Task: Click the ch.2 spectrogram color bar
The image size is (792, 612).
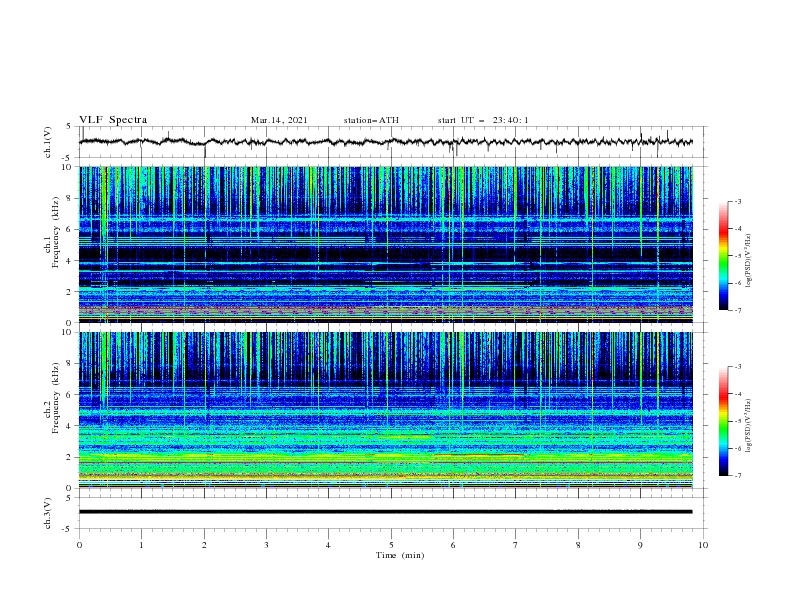Action: (723, 421)
